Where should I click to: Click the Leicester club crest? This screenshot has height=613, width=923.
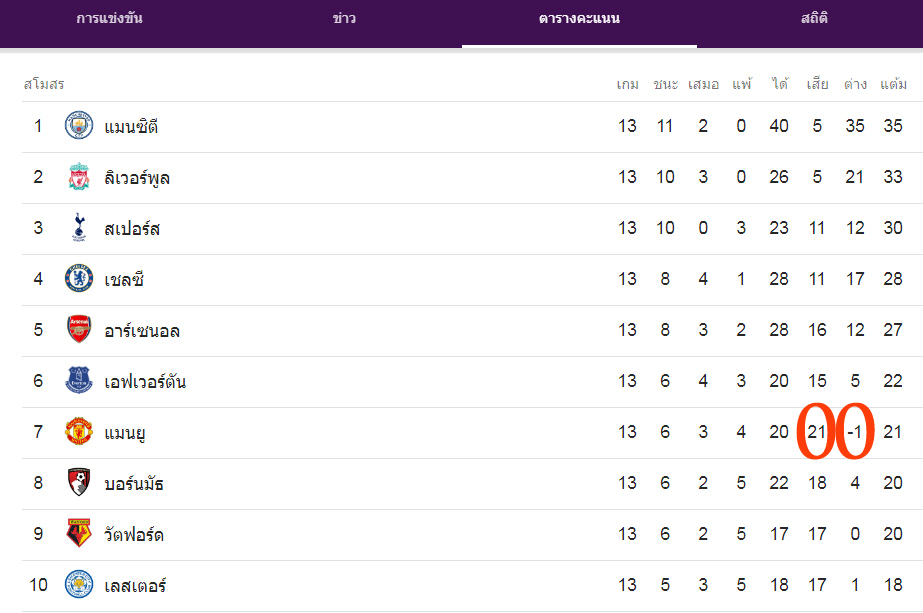pos(79,584)
